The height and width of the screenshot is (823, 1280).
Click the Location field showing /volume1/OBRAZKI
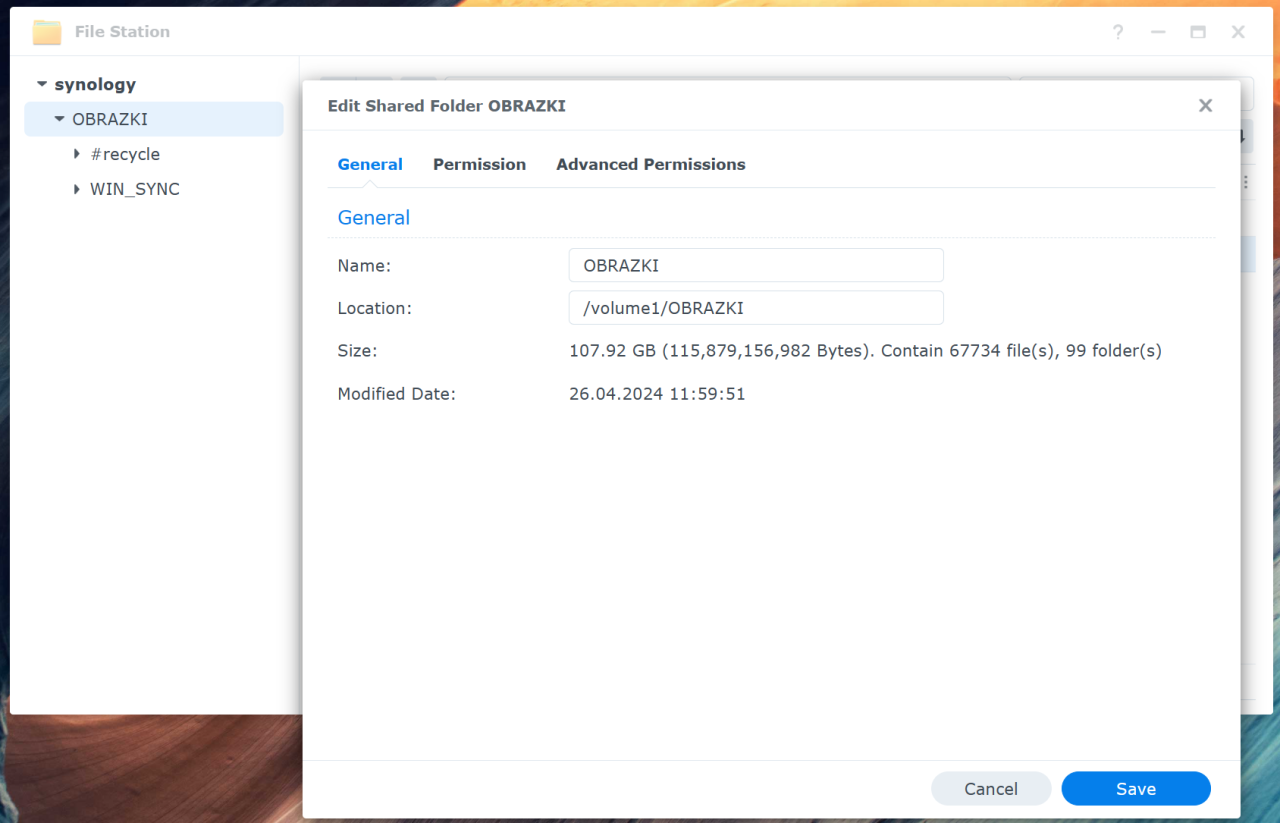[x=755, y=307]
